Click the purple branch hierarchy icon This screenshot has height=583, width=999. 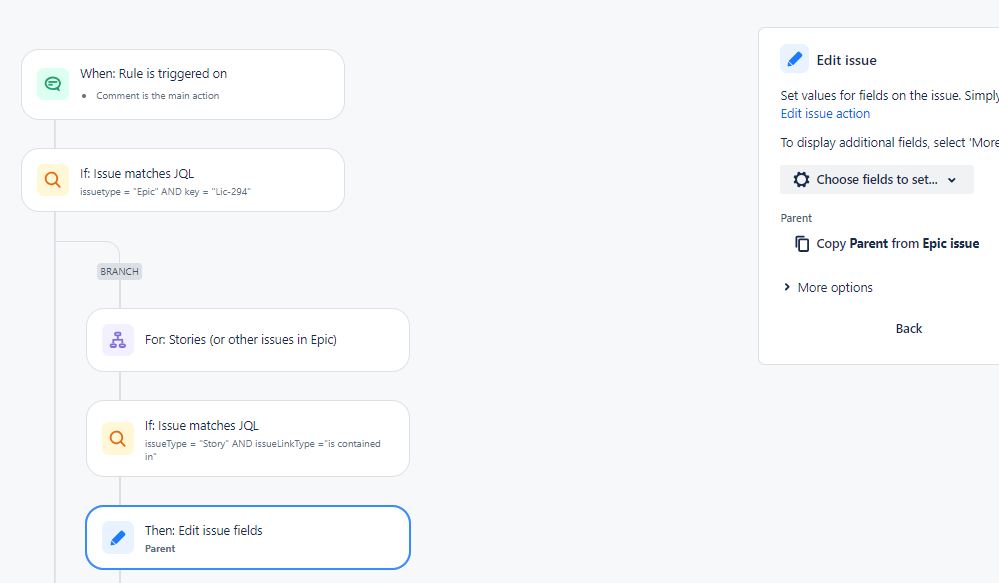click(x=118, y=340)
